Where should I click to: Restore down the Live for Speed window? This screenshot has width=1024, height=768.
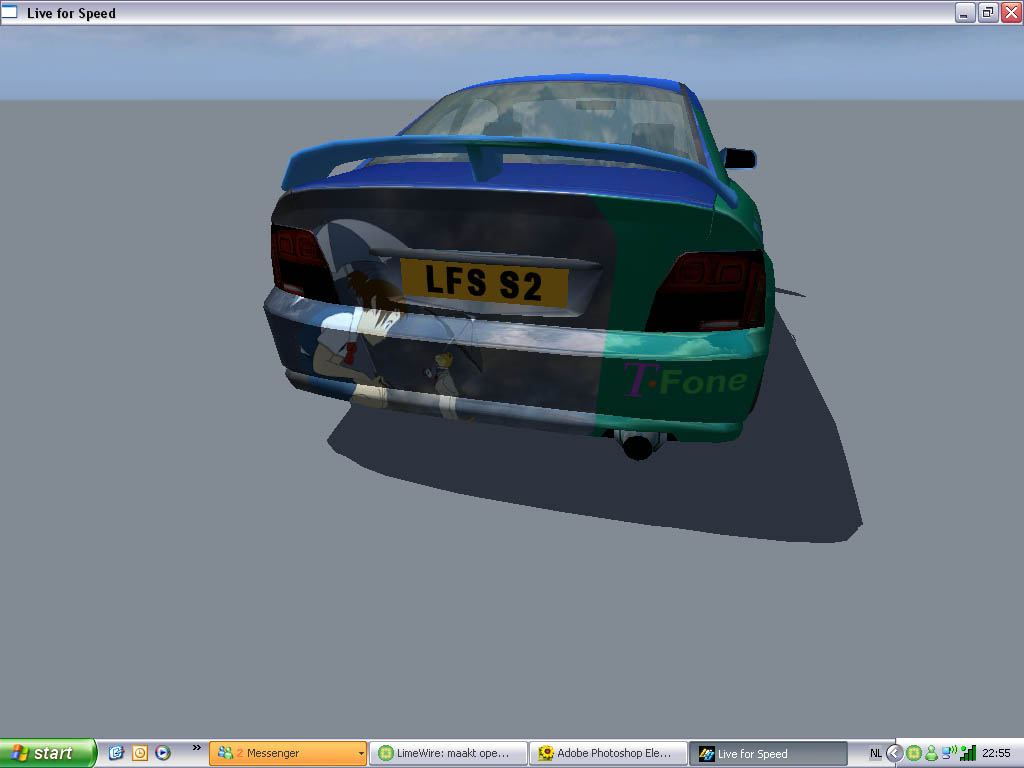[987, 12]
